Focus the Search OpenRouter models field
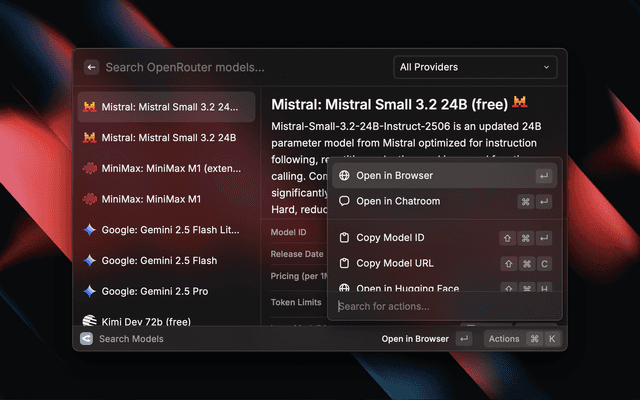The height and width of the screenshot is (400, 640). [x=240, y=67]
